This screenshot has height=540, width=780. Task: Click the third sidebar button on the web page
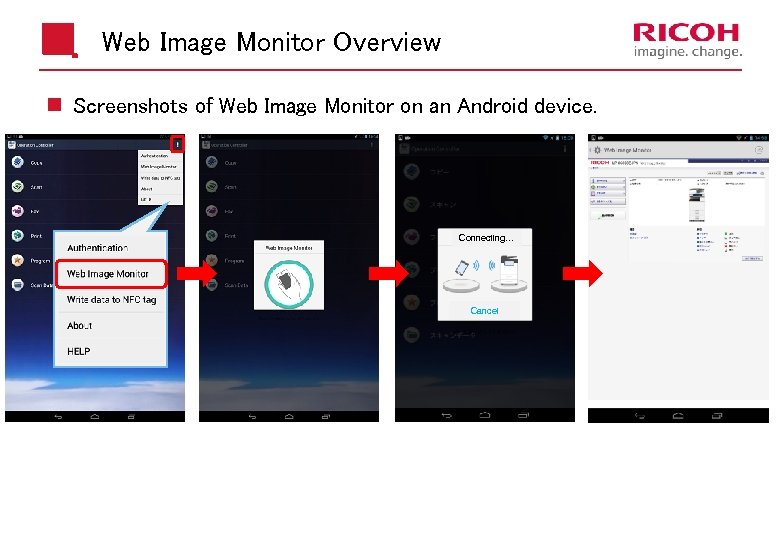pyautogui.click(x=608, y=193)
